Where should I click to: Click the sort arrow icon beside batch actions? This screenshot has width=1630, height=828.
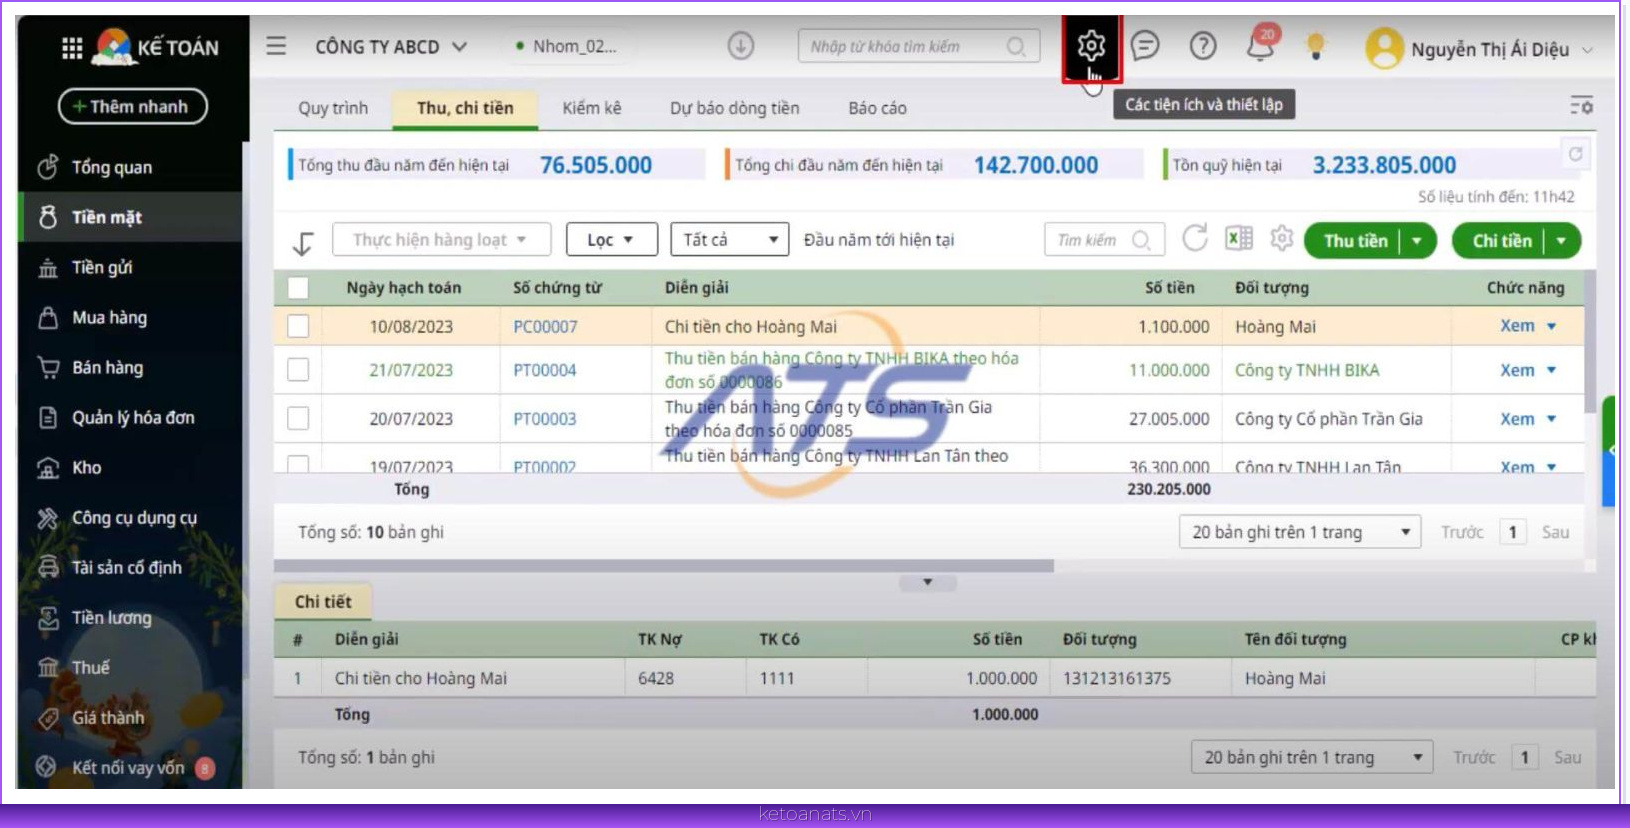[303, 242]
